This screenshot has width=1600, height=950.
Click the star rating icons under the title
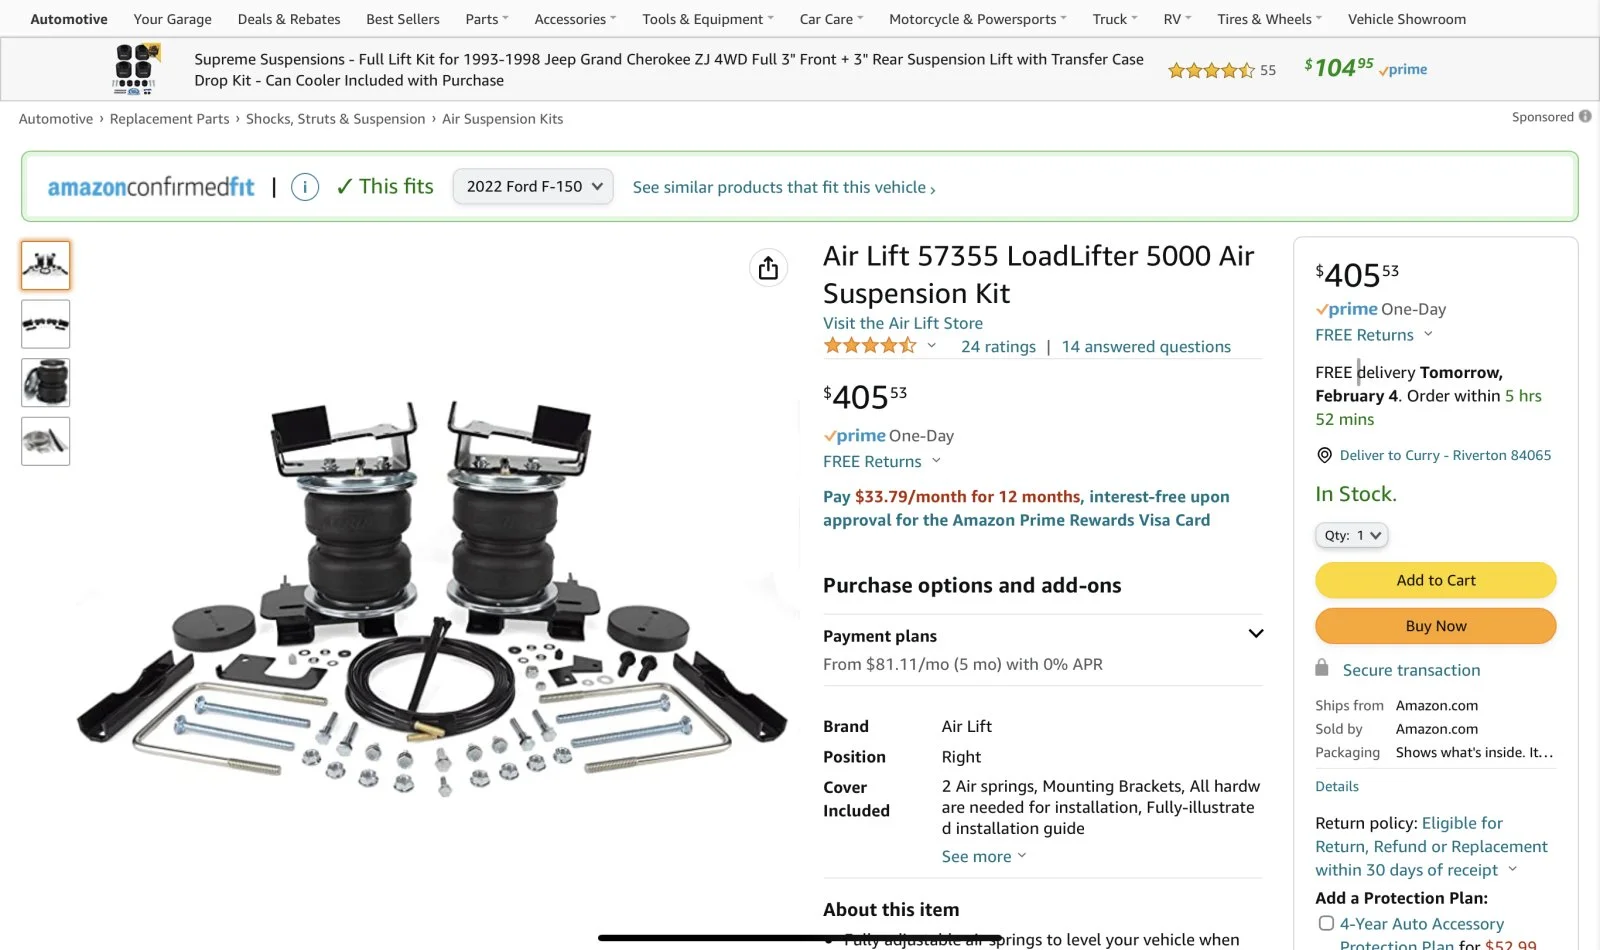[x=869, y=346]
